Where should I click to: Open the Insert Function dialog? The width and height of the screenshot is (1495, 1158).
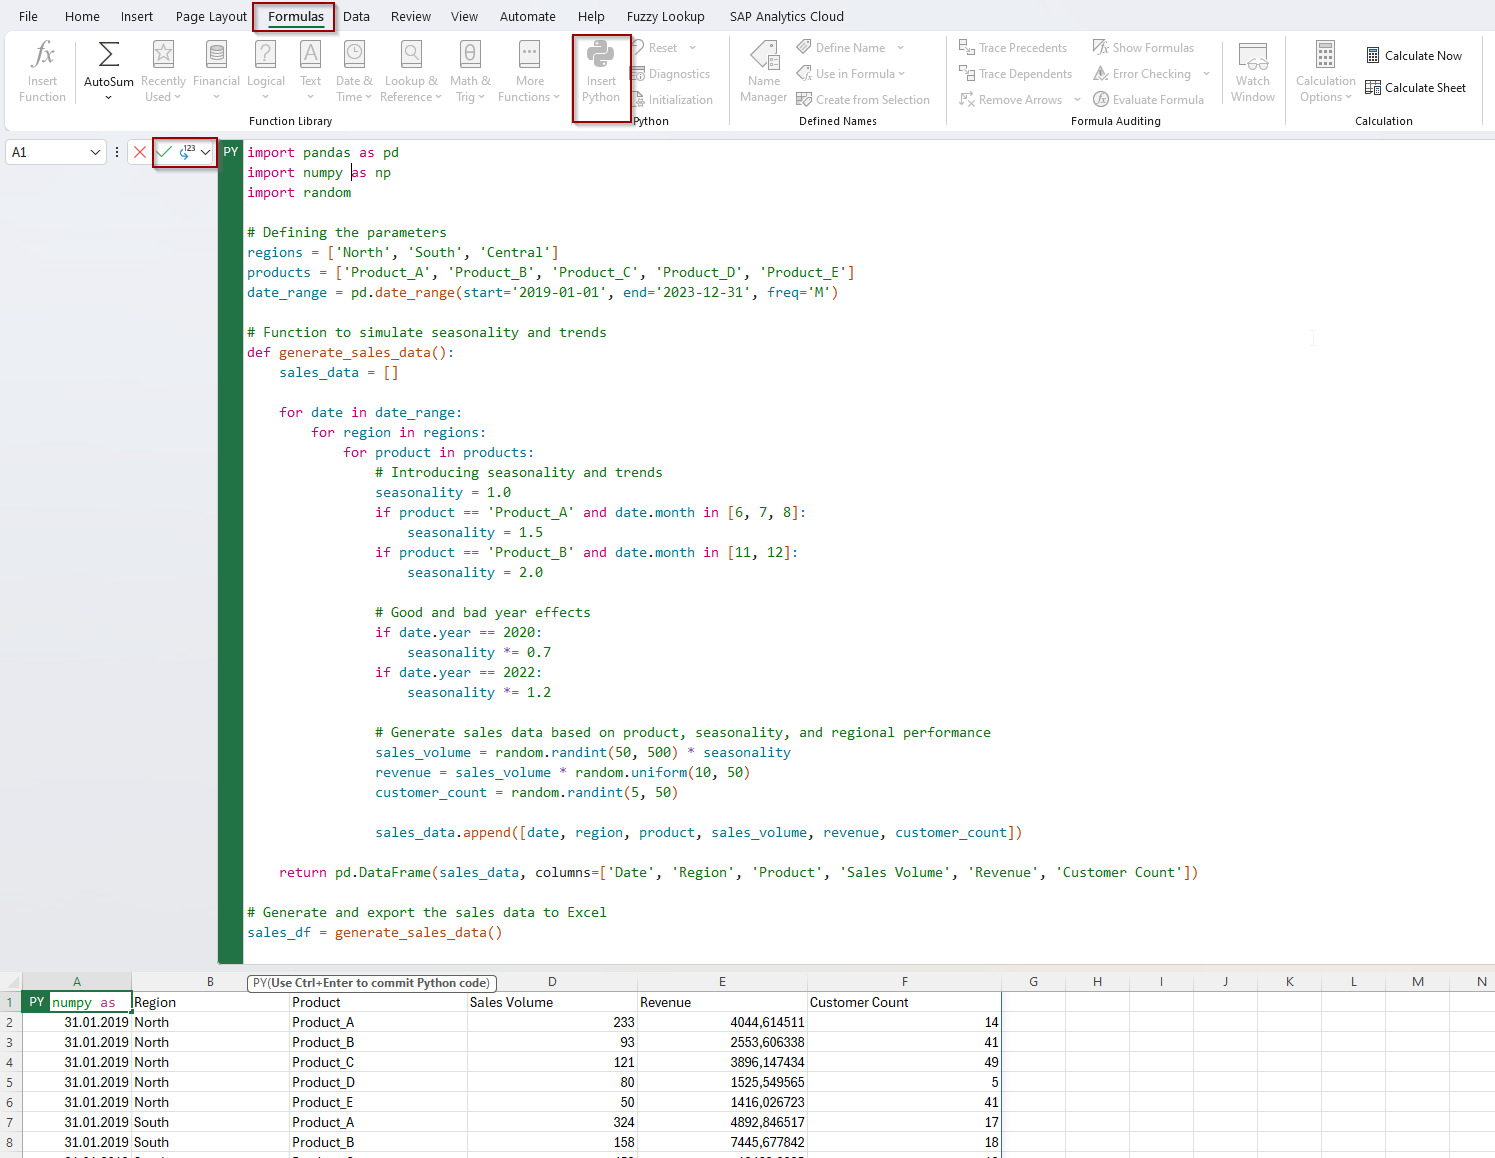tap(42, 72)
